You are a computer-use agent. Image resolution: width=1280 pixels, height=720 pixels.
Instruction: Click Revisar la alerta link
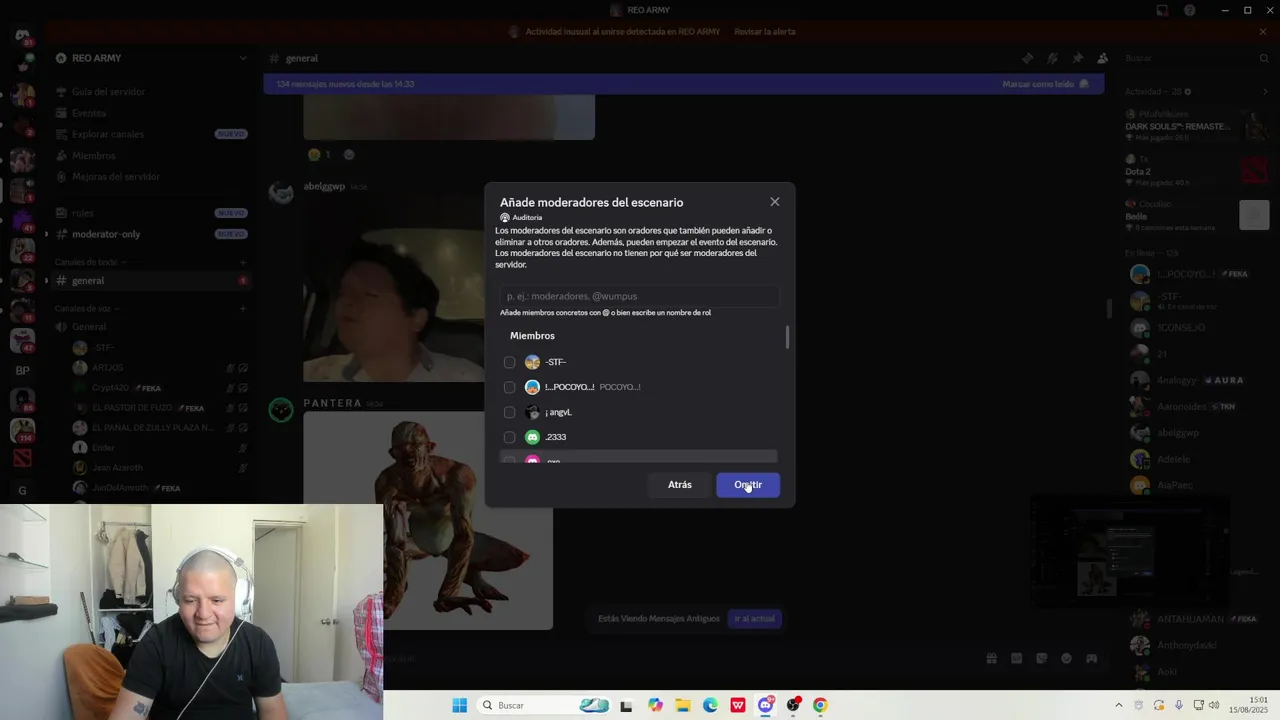point(765,32)
